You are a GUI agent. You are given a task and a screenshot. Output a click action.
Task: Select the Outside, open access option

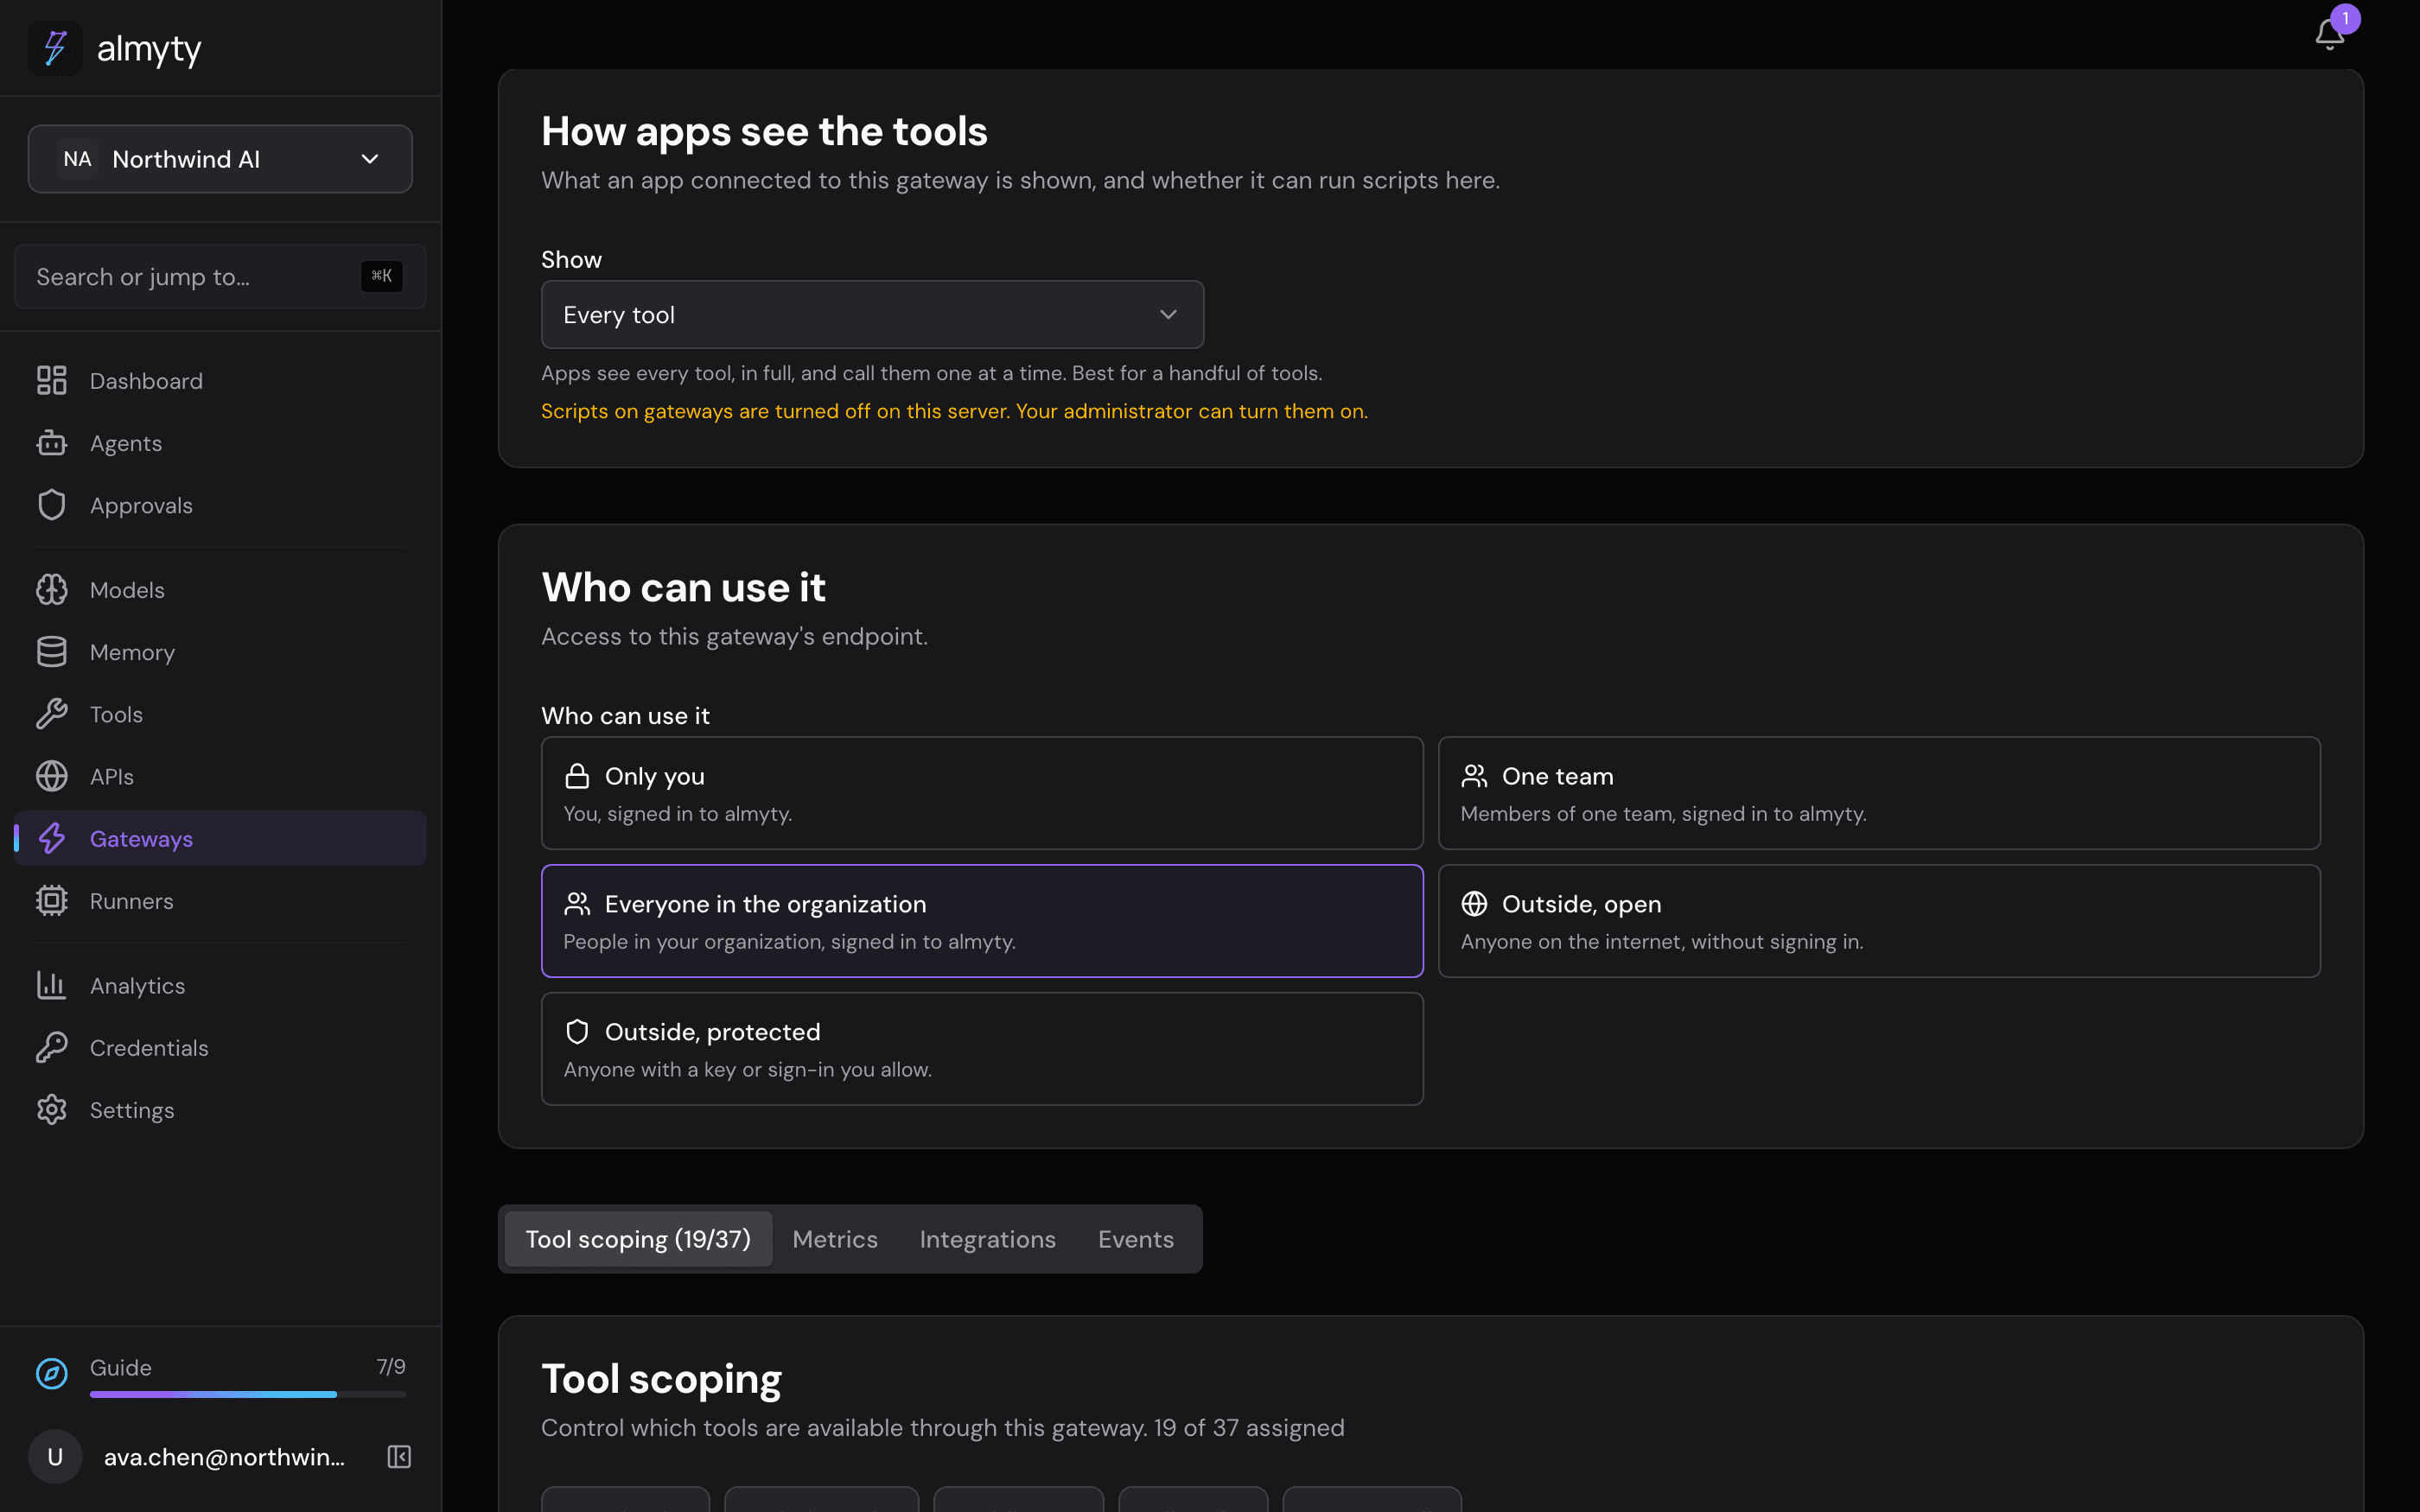(1879, 921)
